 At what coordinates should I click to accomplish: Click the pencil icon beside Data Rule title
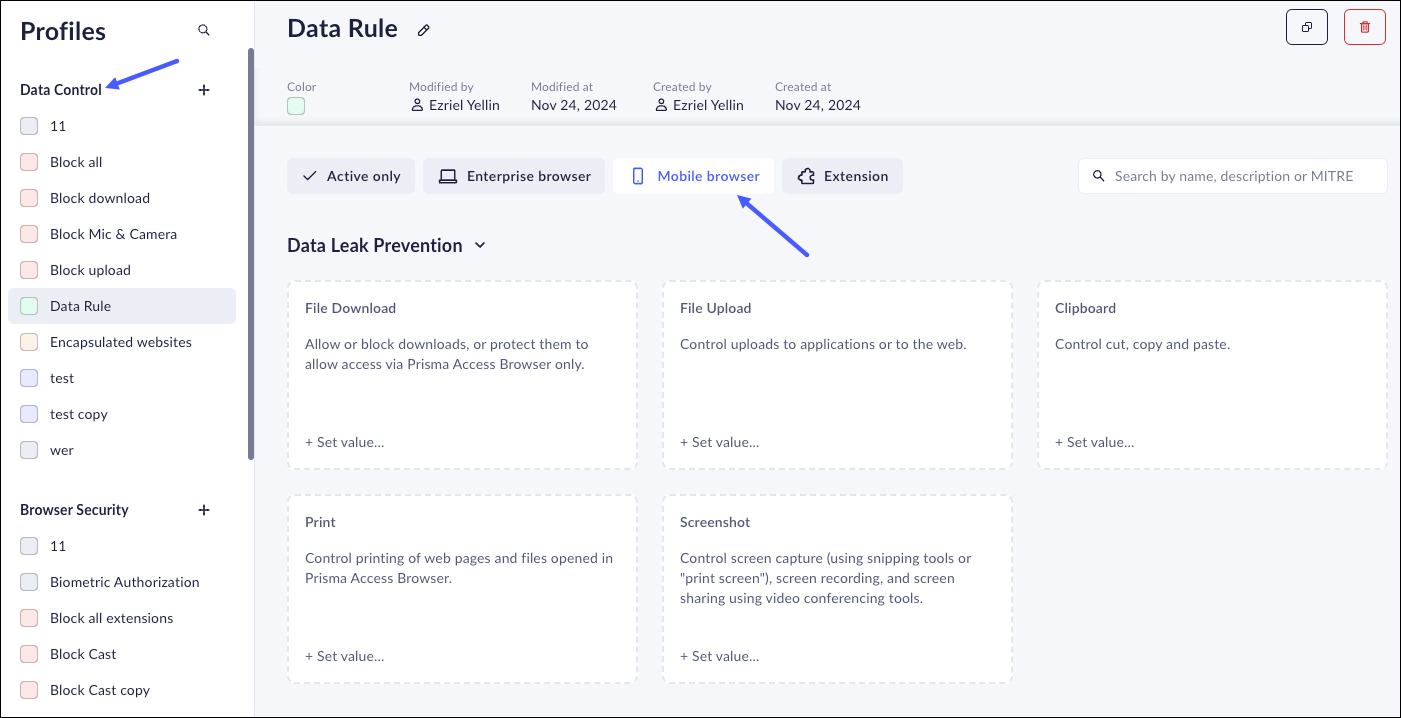tap(424, 31)
